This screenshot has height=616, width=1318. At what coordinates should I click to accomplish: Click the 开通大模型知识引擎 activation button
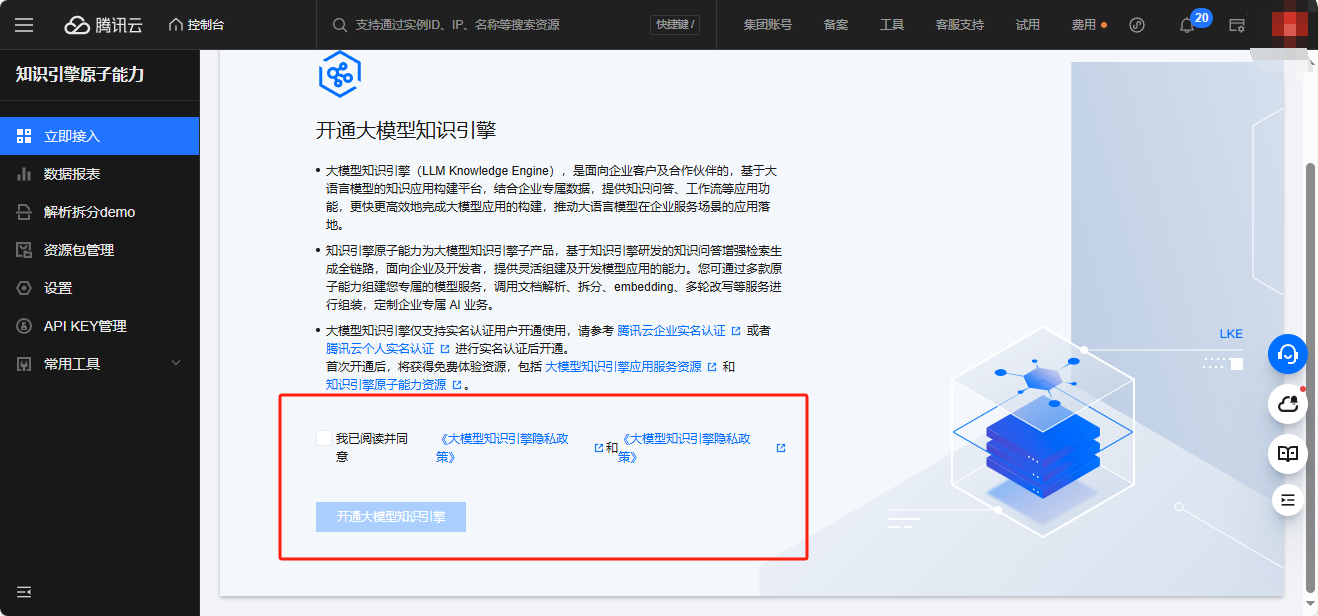[x=391, y=516]
